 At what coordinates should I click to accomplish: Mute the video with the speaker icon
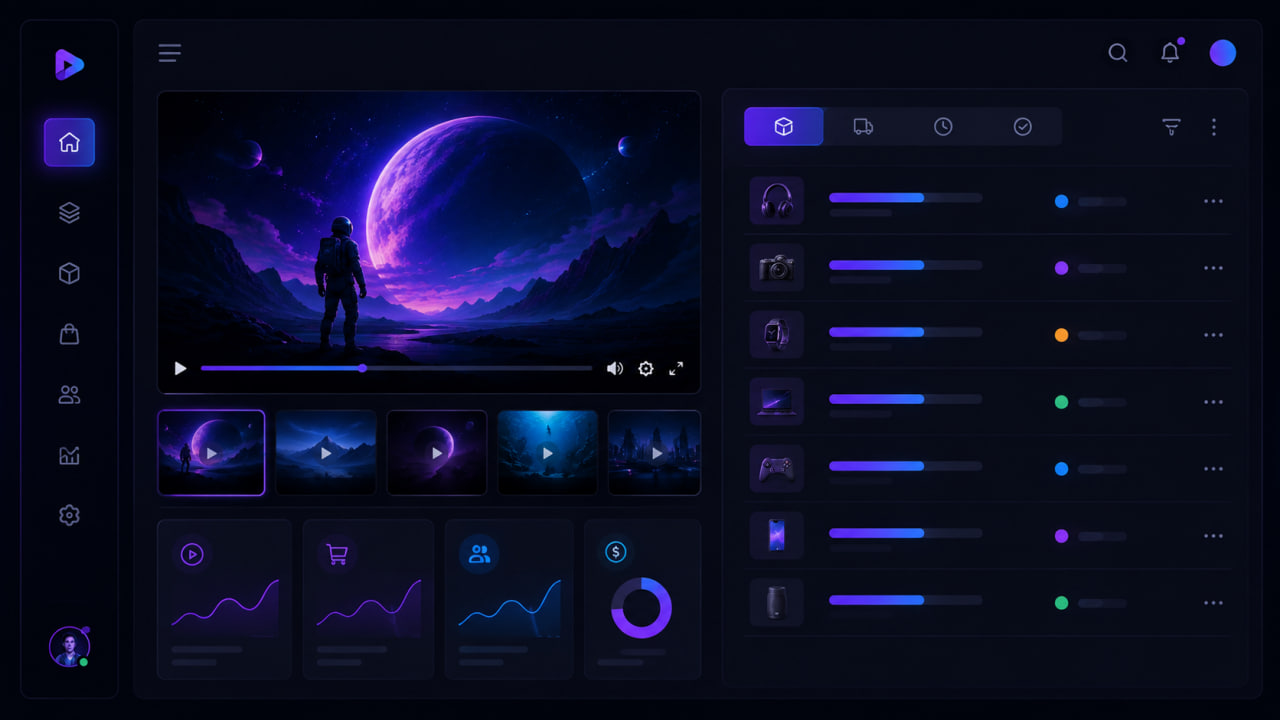coord(614,368)
